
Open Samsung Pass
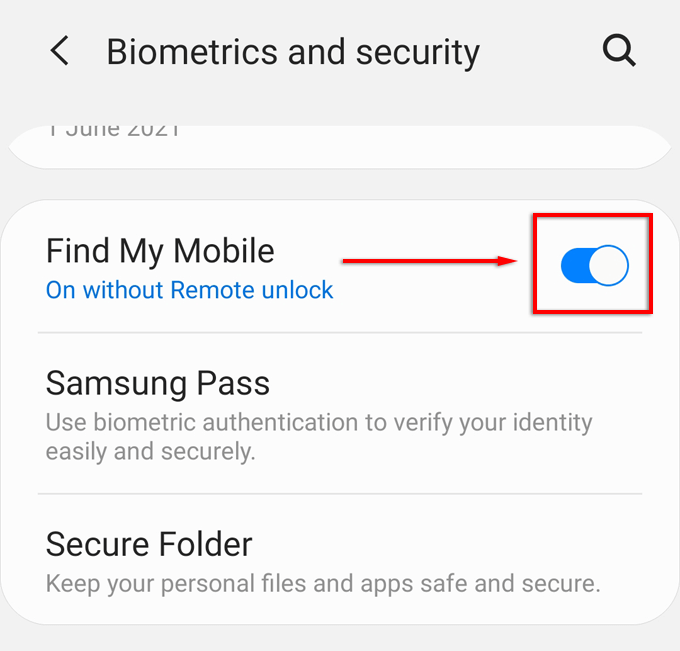(340, 413)
